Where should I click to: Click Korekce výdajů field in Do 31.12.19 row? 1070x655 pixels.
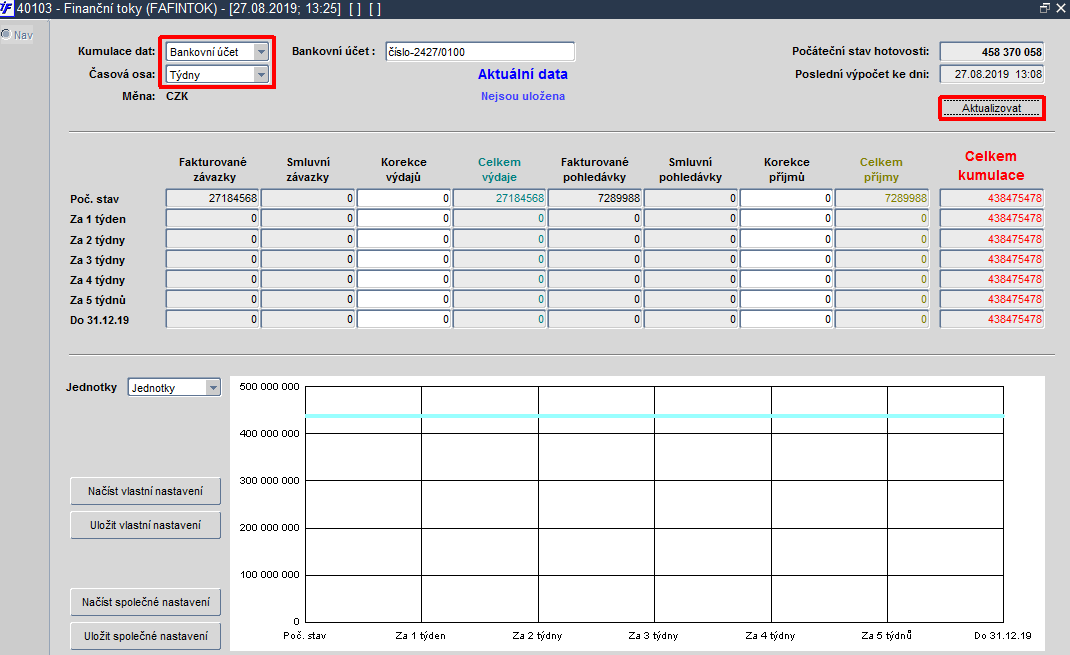[403, 319]
